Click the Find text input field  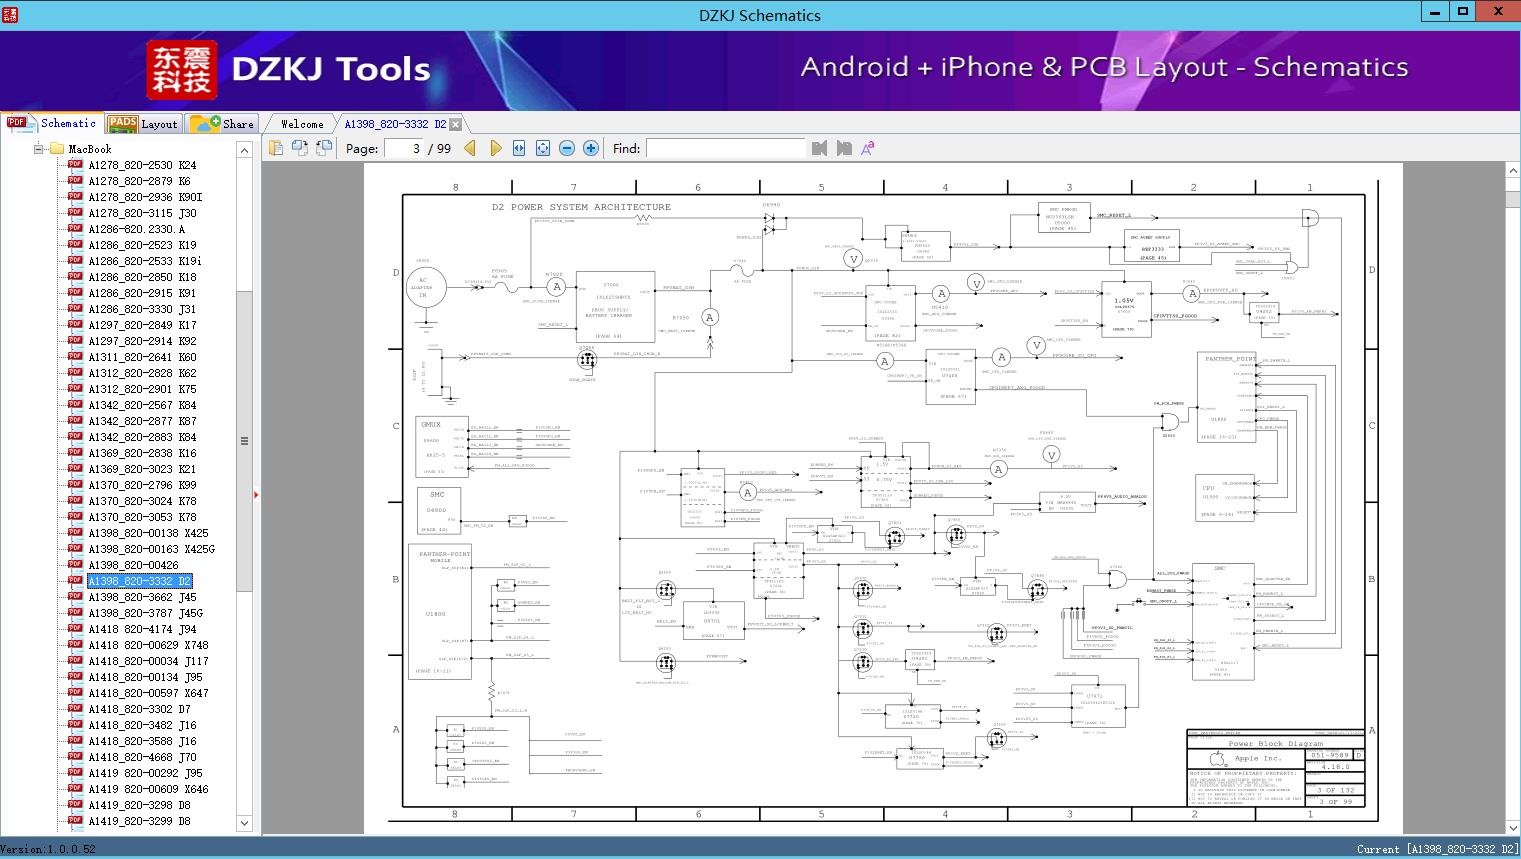(725, 148)
